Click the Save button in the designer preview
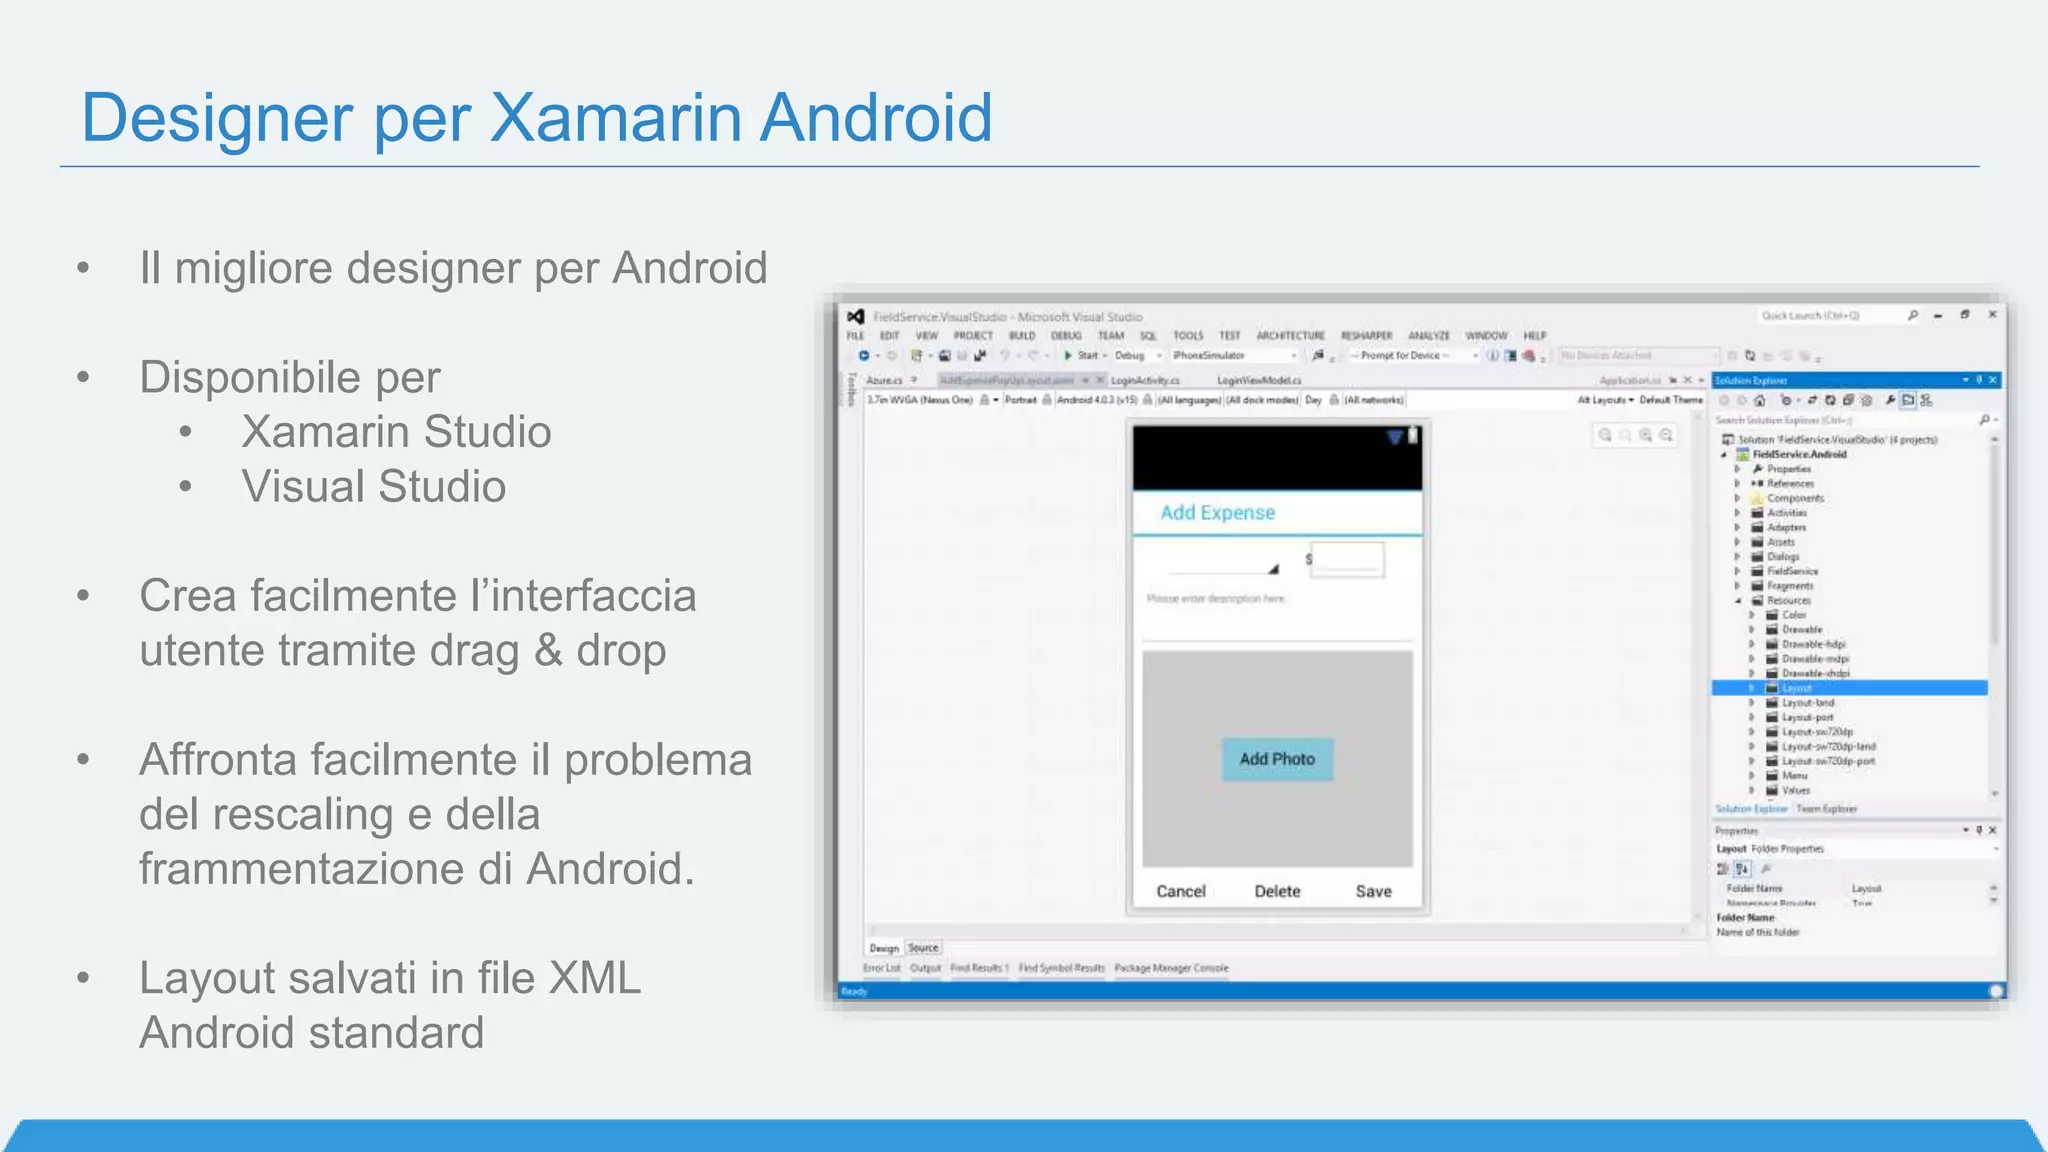Viewport: 2048px width, 1152px height. point(1373,891)
